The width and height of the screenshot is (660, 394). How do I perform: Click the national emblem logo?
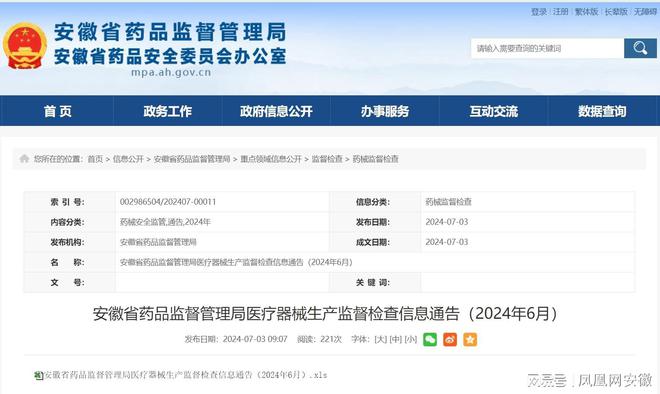point(25,46)
